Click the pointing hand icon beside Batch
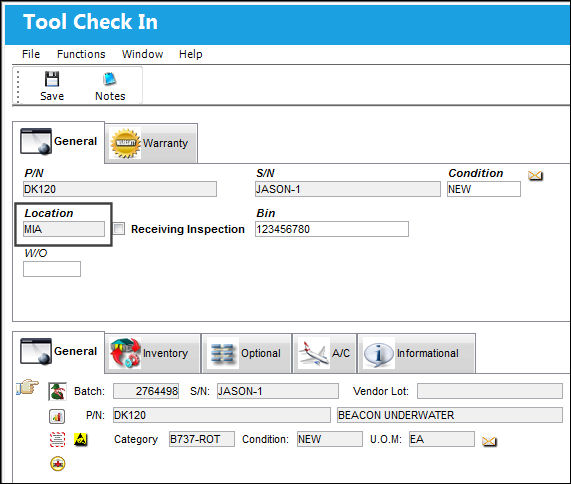The height and width of the screenshot is (484, 571). (28, 387)
